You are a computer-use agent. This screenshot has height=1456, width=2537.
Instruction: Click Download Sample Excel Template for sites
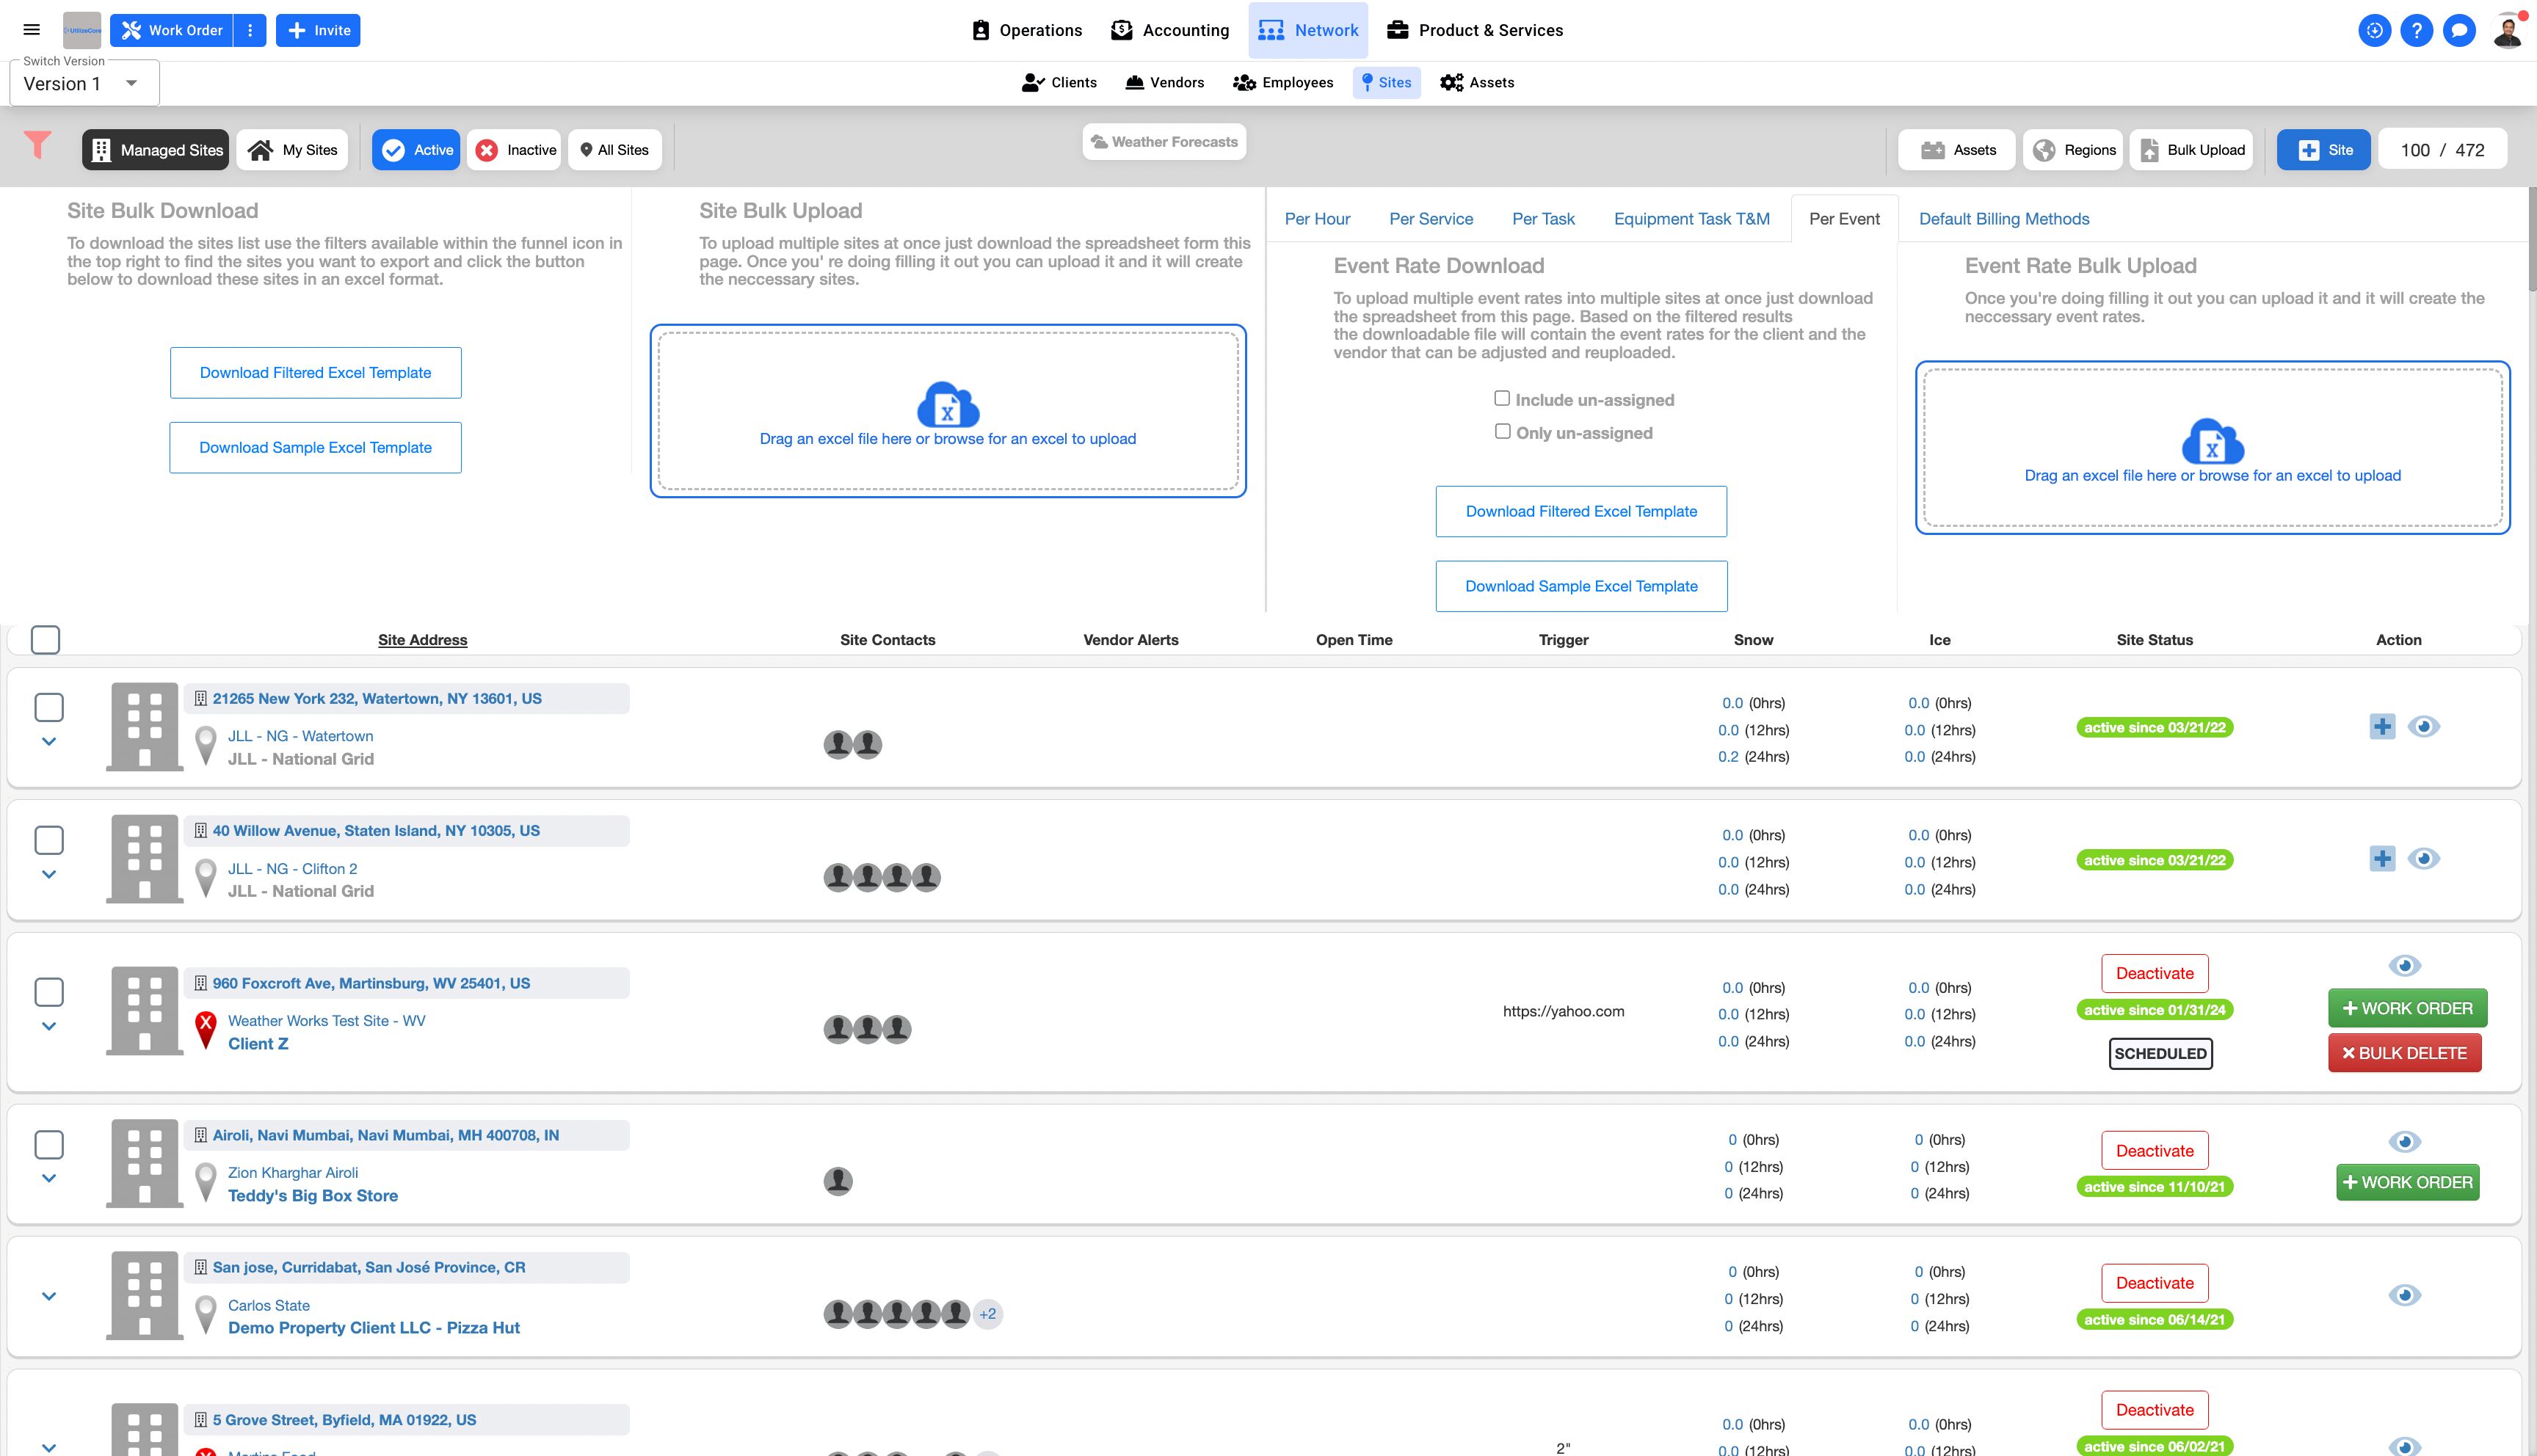click(x=315, y=447)
